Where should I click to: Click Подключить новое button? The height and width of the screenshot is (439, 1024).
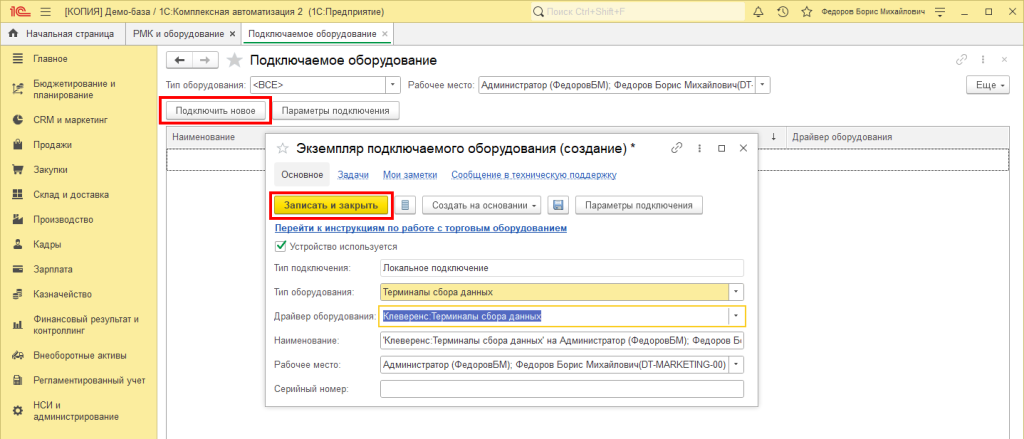(216, 110)
